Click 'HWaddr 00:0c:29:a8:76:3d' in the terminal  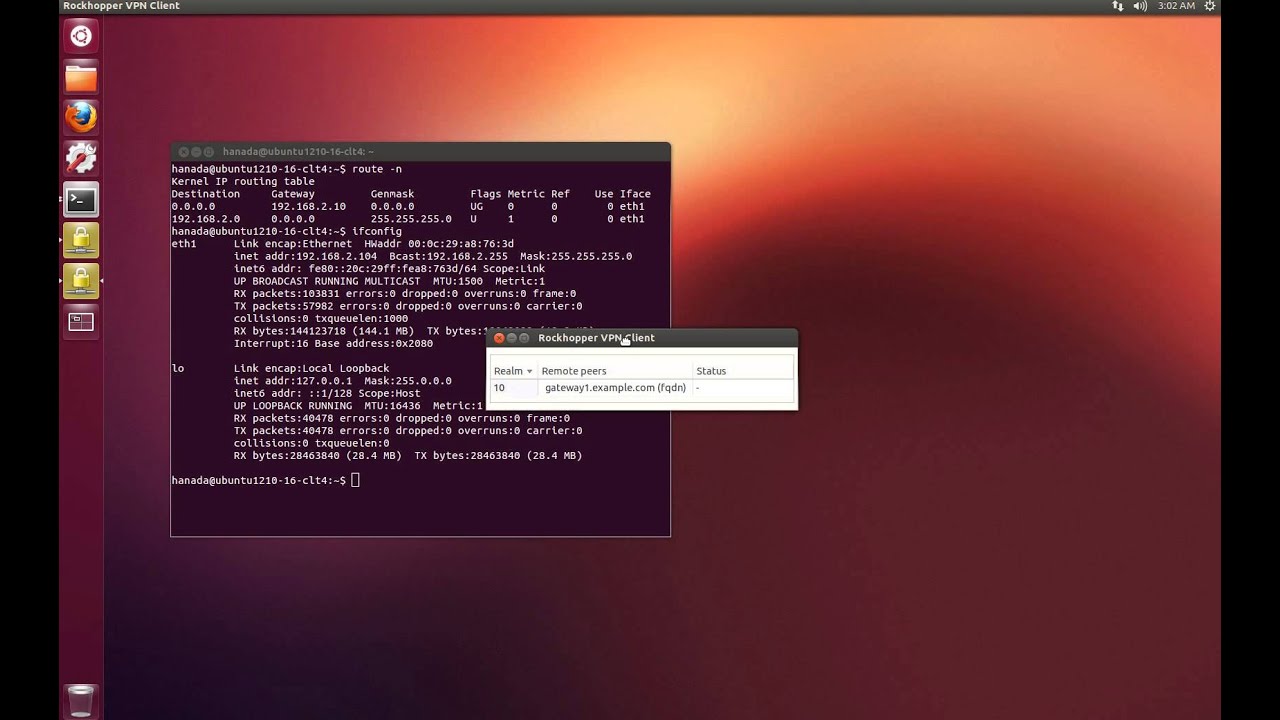439,244
